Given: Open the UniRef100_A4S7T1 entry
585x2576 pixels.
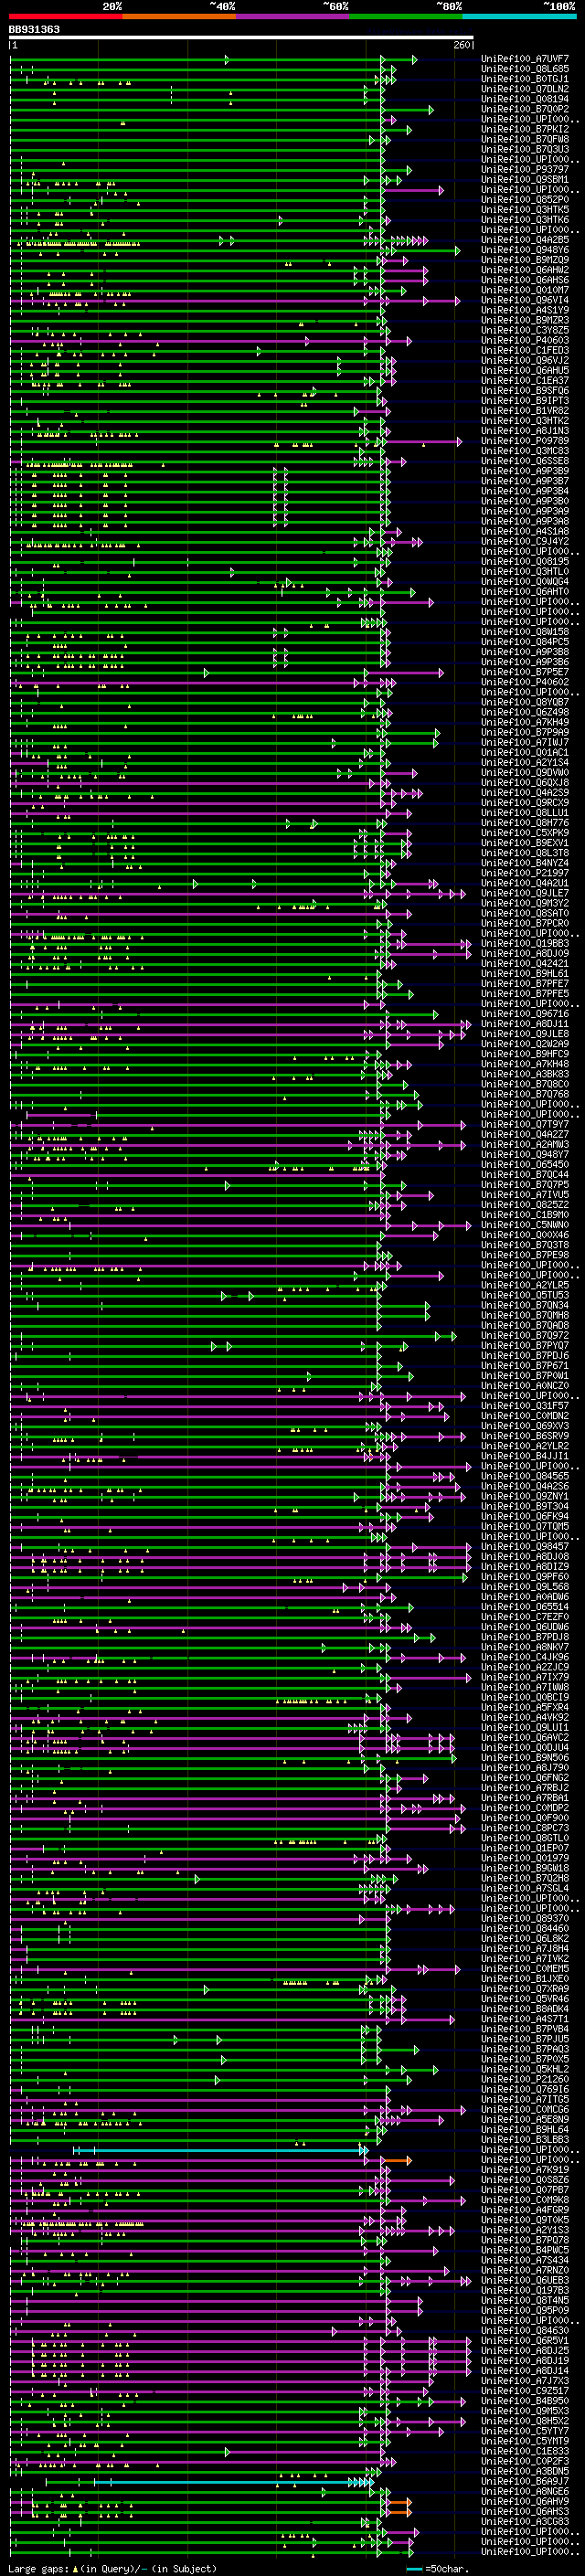Looking at the screenshot, I should [525, 2020].
